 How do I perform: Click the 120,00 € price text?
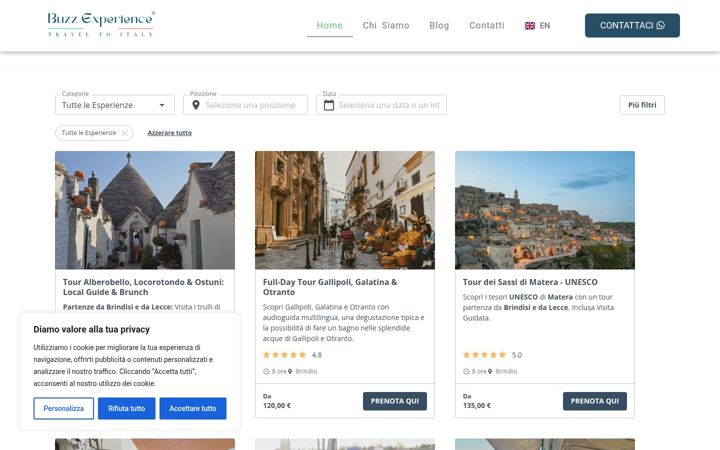[277, 405]
